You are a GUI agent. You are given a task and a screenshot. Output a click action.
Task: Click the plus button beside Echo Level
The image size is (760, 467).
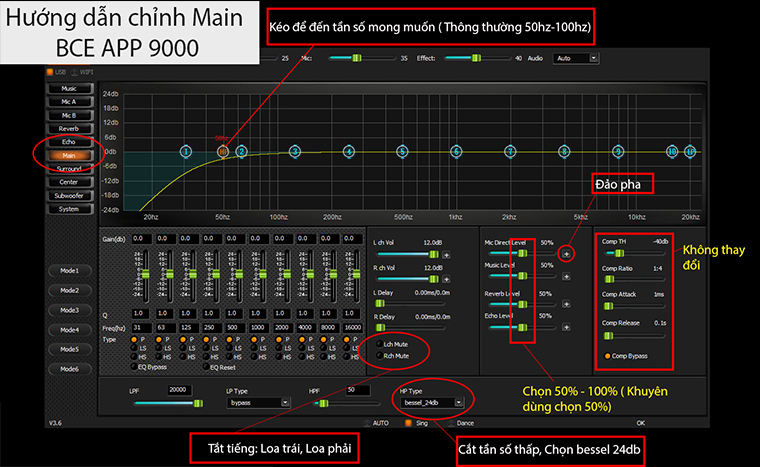[x=566, y=327]
